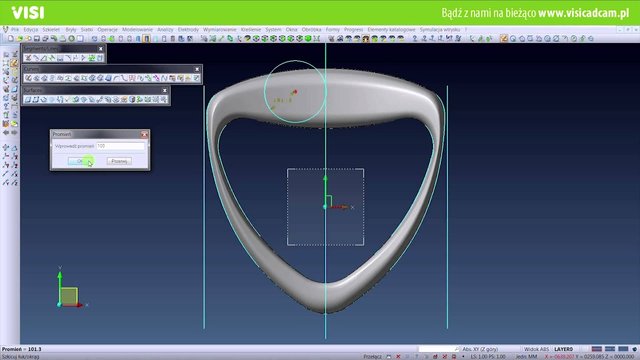
Task: Click OK in the Promień dialog
Action: tap(80, 161)
